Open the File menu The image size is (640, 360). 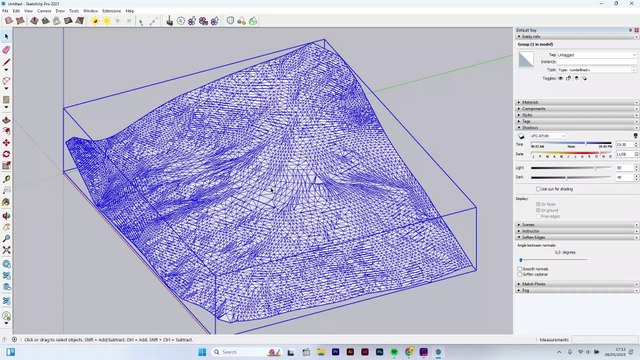click(x=5, y=11)
